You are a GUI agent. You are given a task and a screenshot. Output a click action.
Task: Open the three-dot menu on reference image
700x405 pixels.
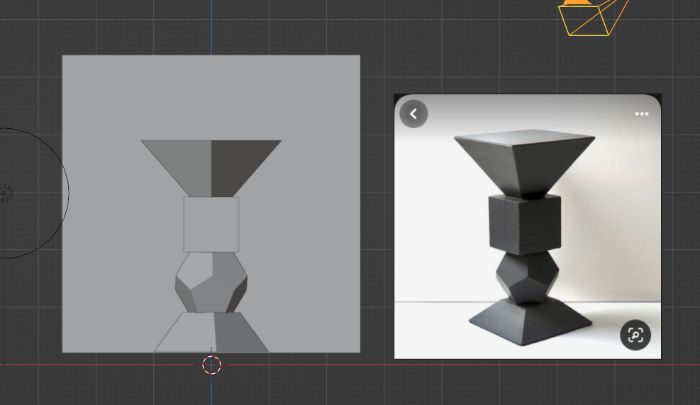click(642, 114)
